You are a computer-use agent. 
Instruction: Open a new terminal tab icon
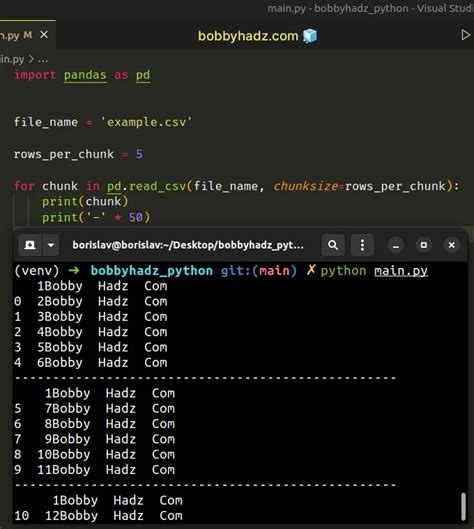[30, 245]
